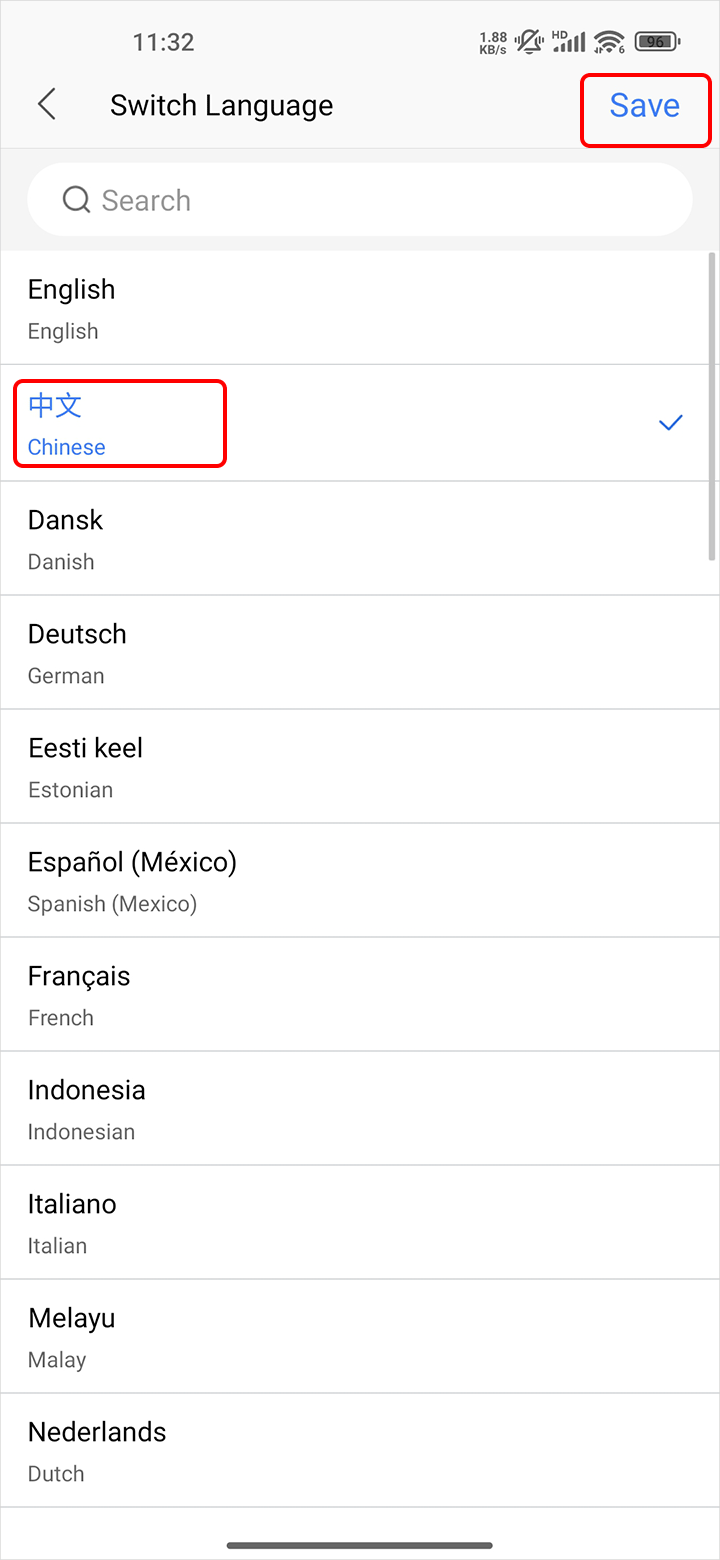Tap the back arrow icon
Image resolution: width=720 pixels, height=1560 pixels.
46,104
